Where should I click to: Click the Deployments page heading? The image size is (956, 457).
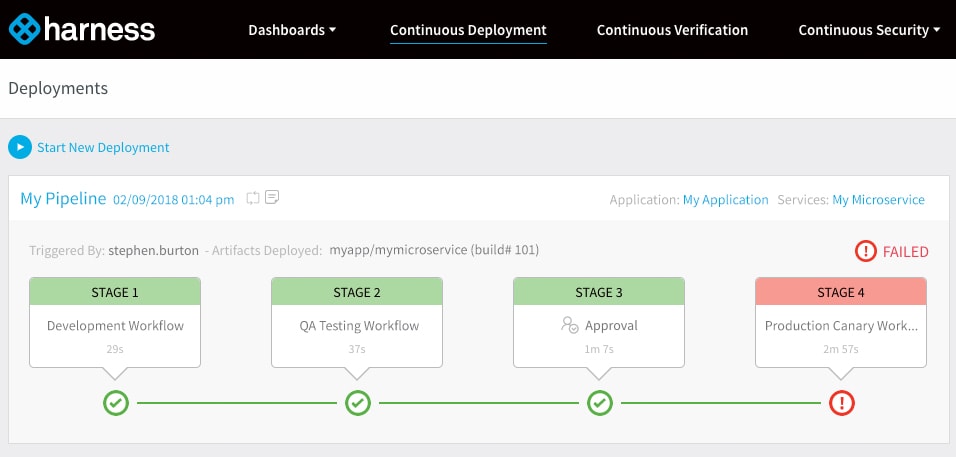pyautogui.click(x=58, y=88)
